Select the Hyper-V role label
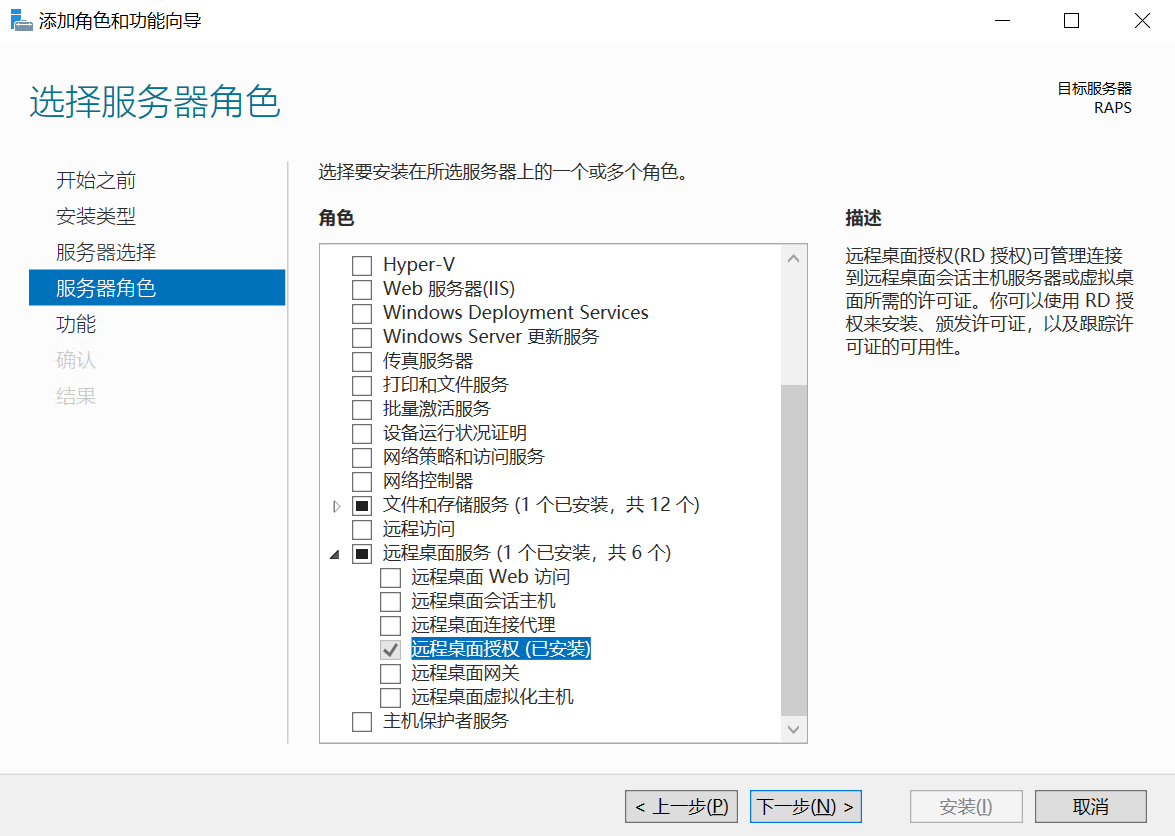 pos(418,264)
